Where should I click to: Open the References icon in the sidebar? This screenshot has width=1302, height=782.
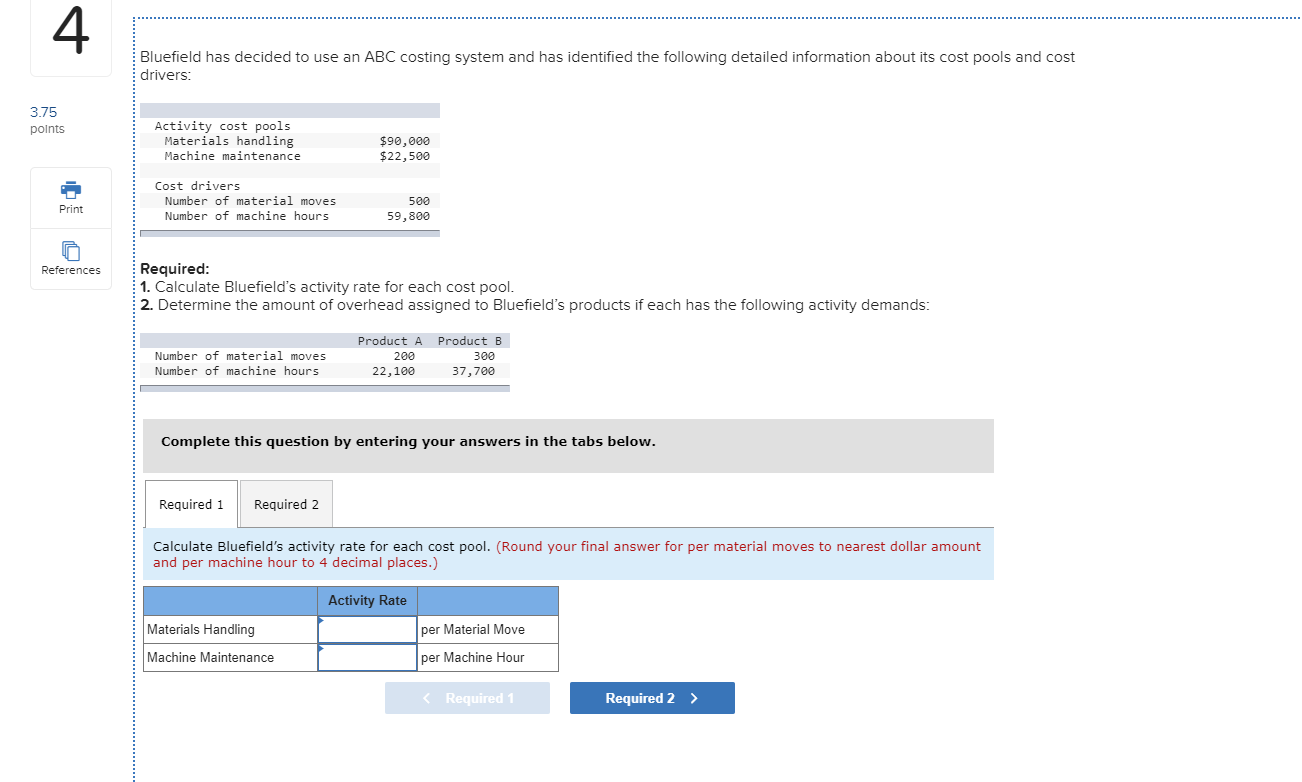point(70,258)
